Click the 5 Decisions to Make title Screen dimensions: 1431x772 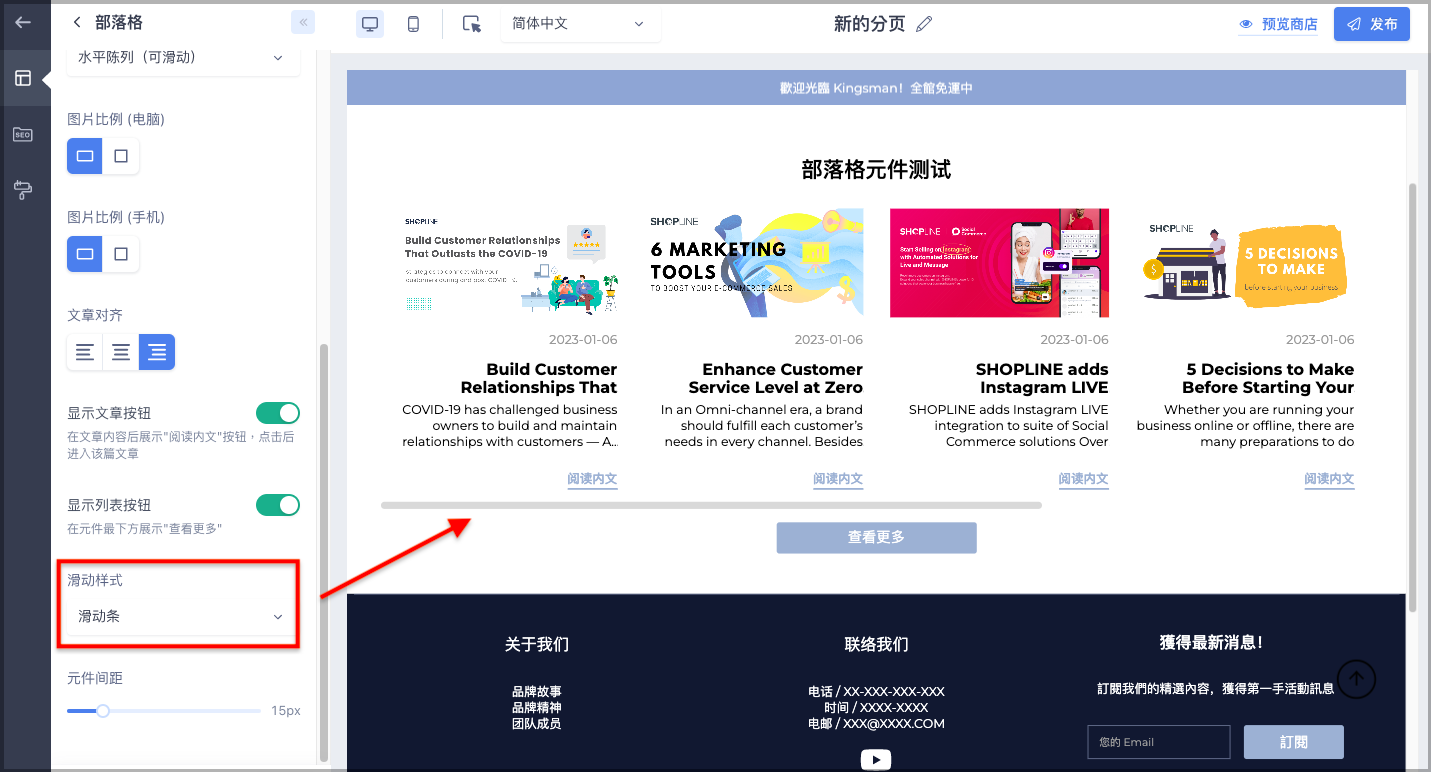1268,378
